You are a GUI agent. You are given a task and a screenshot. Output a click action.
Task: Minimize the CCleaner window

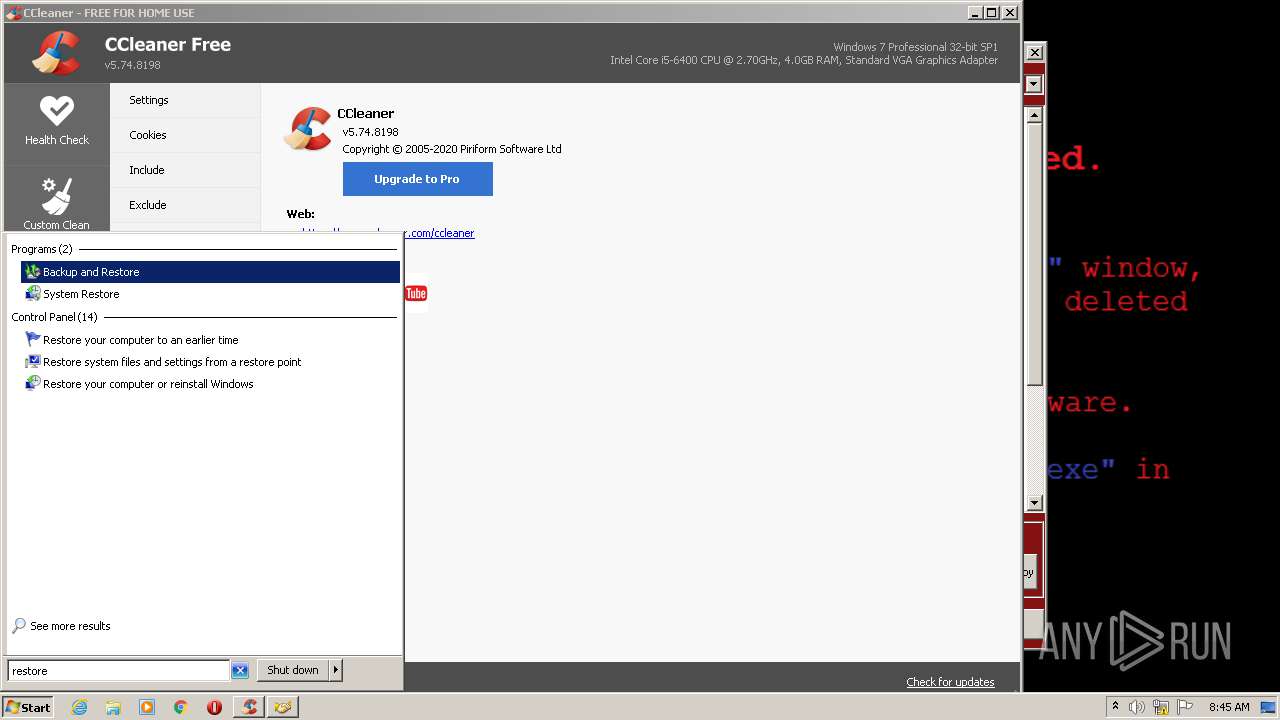(975, 12)
